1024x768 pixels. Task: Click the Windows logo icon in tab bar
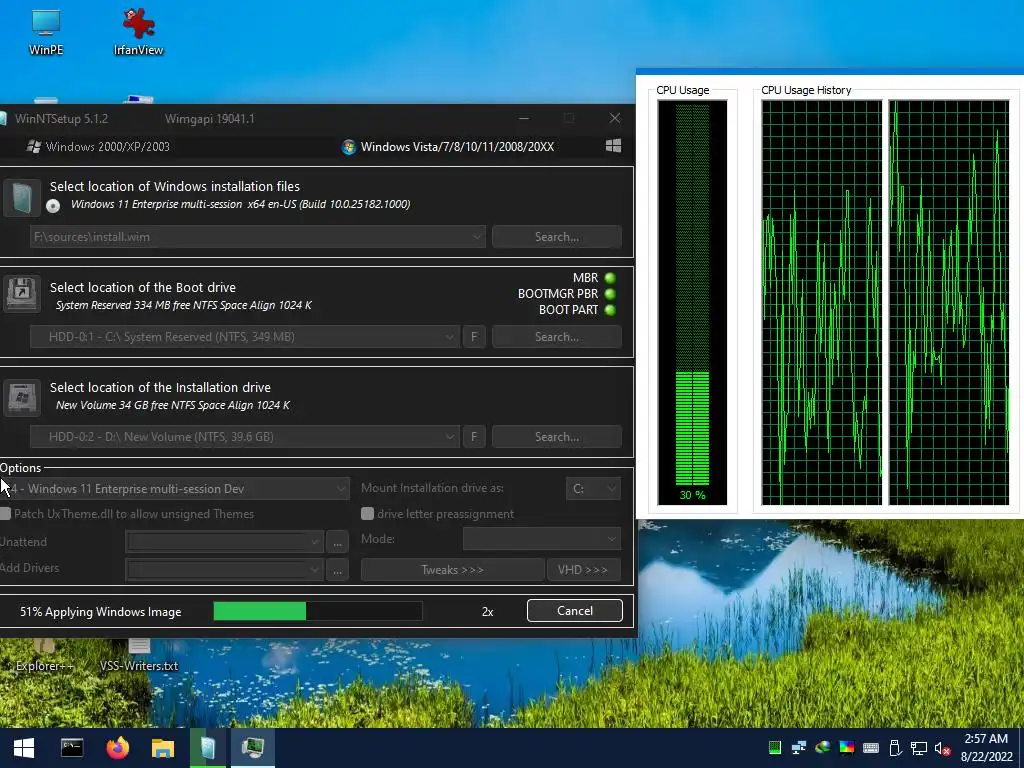[x=613, y=146]
